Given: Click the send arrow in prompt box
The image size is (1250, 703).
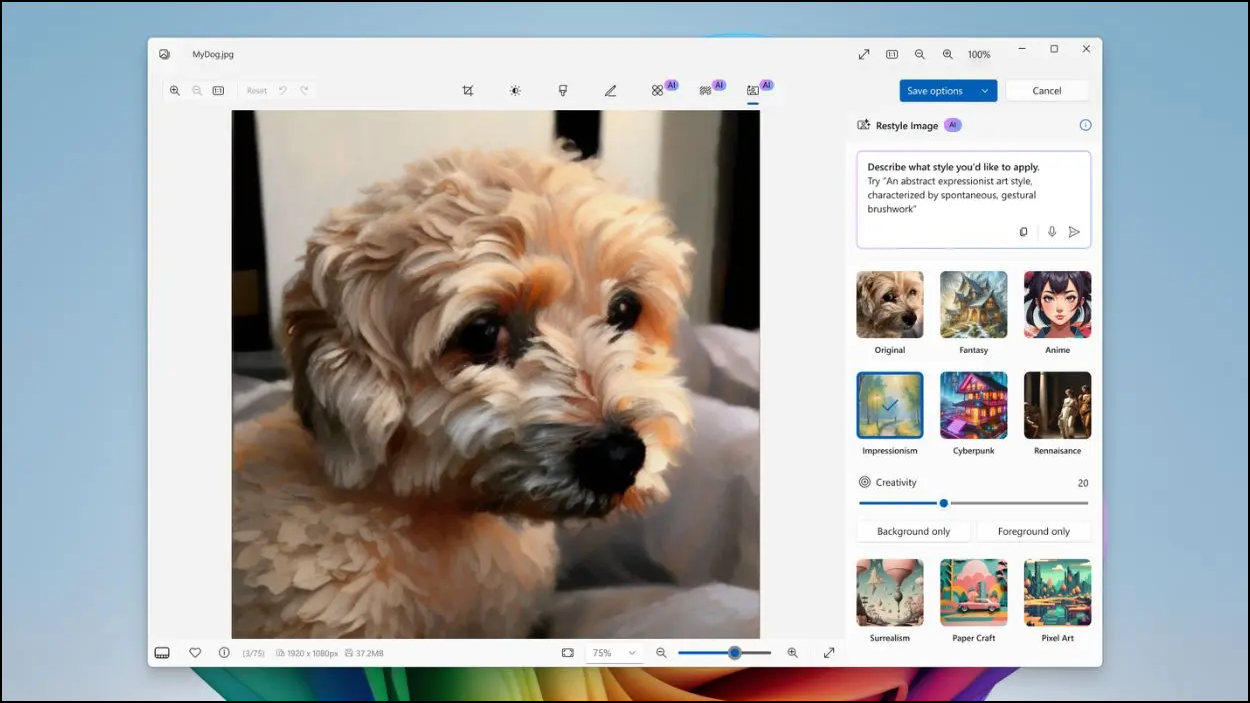Looking at the screenshot, I should (1074, 232).
